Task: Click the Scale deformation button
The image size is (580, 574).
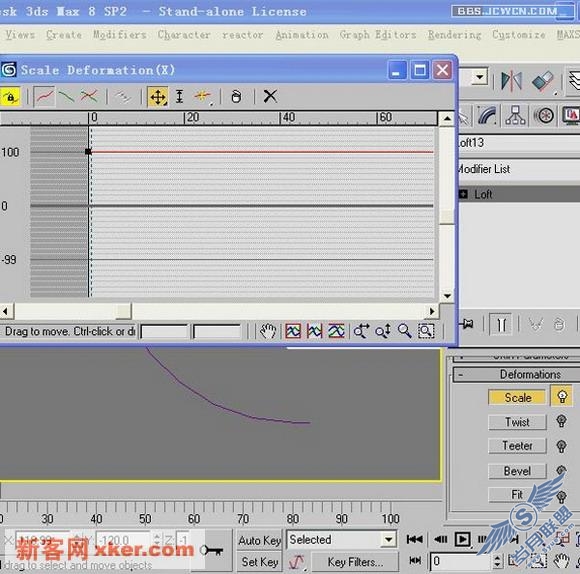Action: coord(517,397)
